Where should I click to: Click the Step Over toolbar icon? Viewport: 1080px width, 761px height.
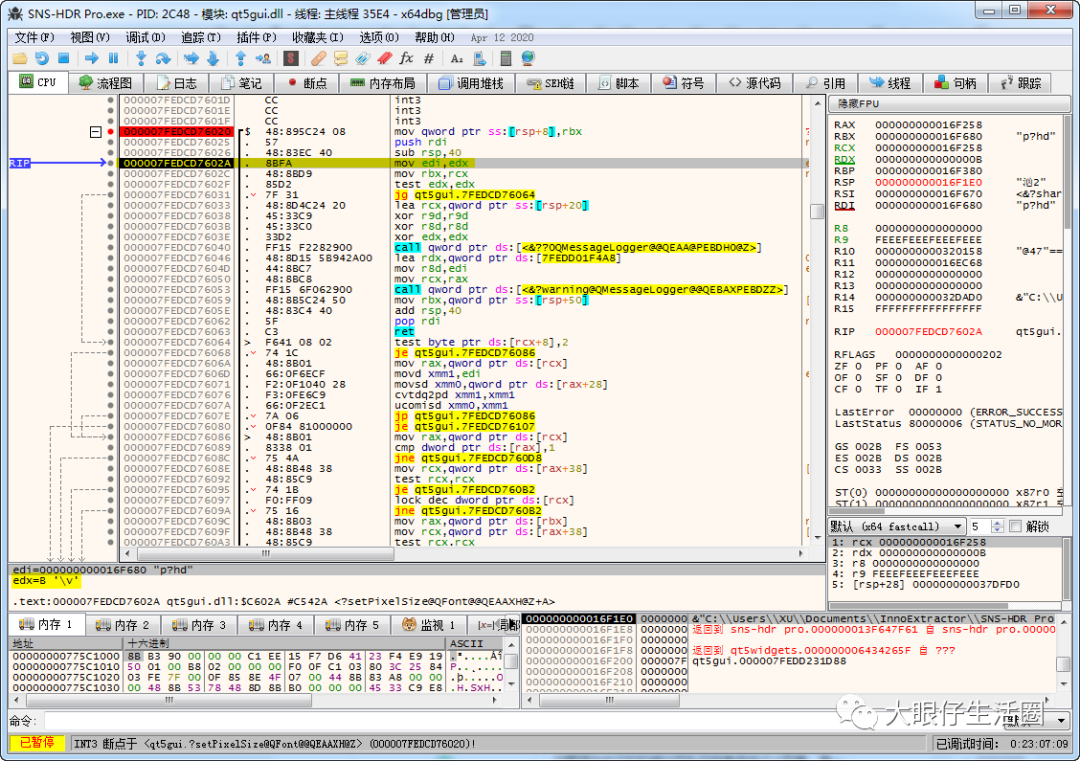163,59
